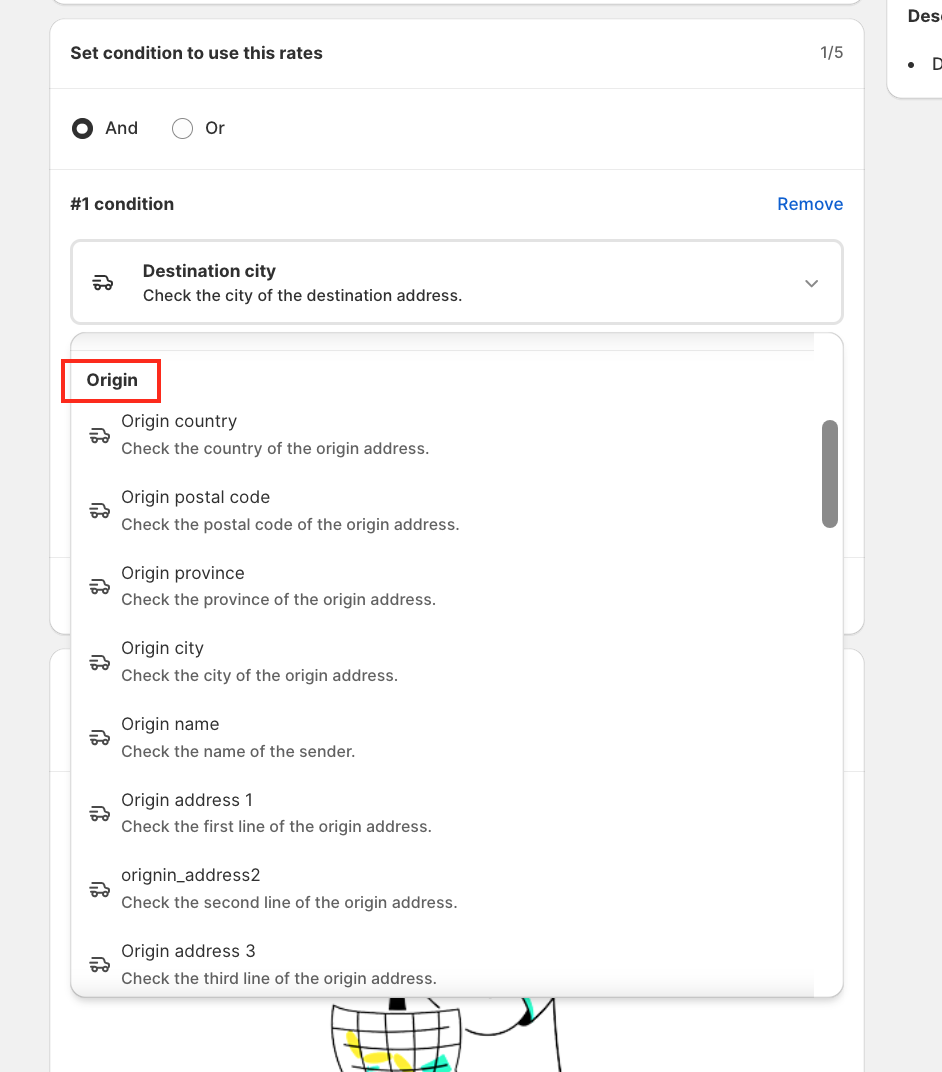Remove the #1 condition
Image resolution: width=942 pixels, height=1072 pixels.
(x=809, y=204)
